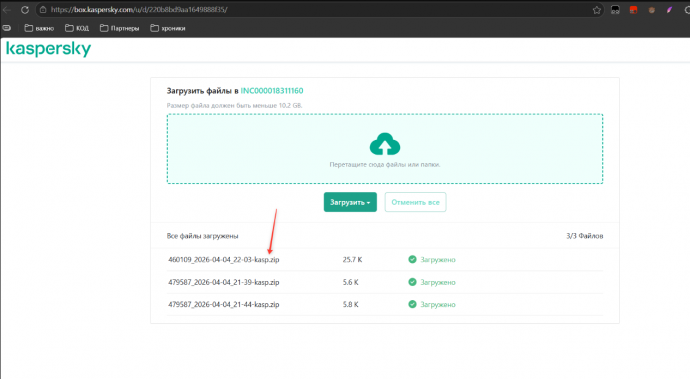Go back with the browser back arrow
The height and width of the screenshot is (379, 690).
[6, 10]
